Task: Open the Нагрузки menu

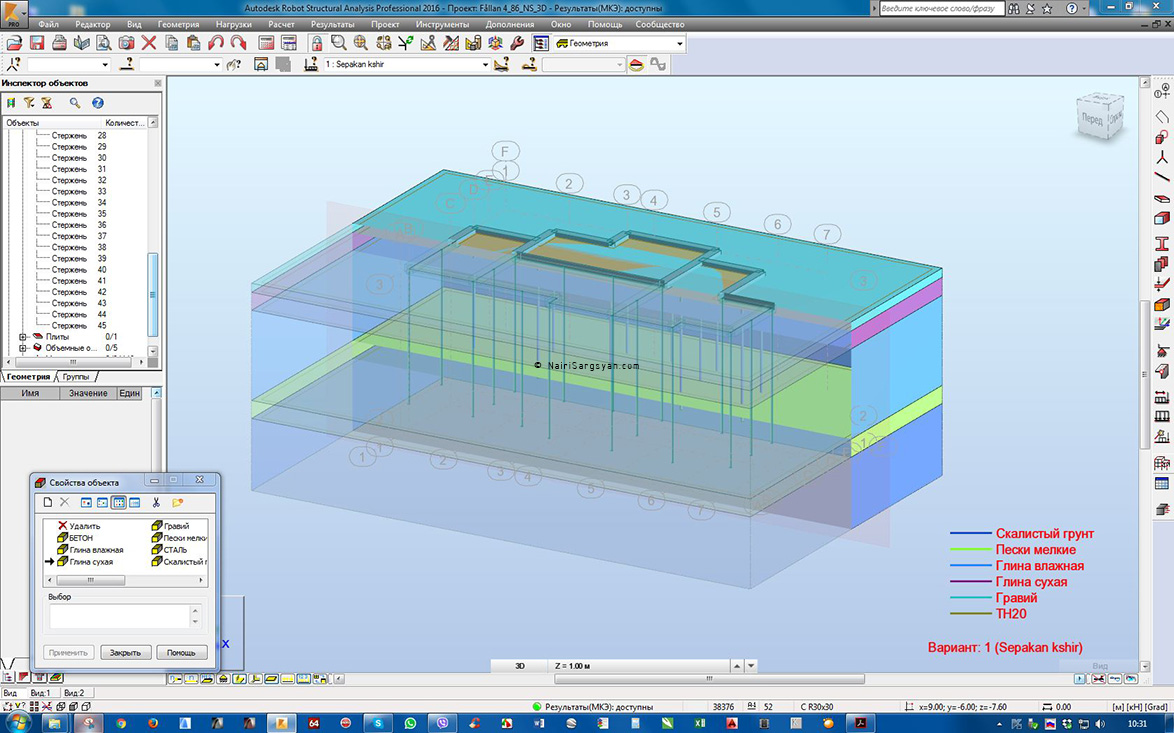Action: 234,24
